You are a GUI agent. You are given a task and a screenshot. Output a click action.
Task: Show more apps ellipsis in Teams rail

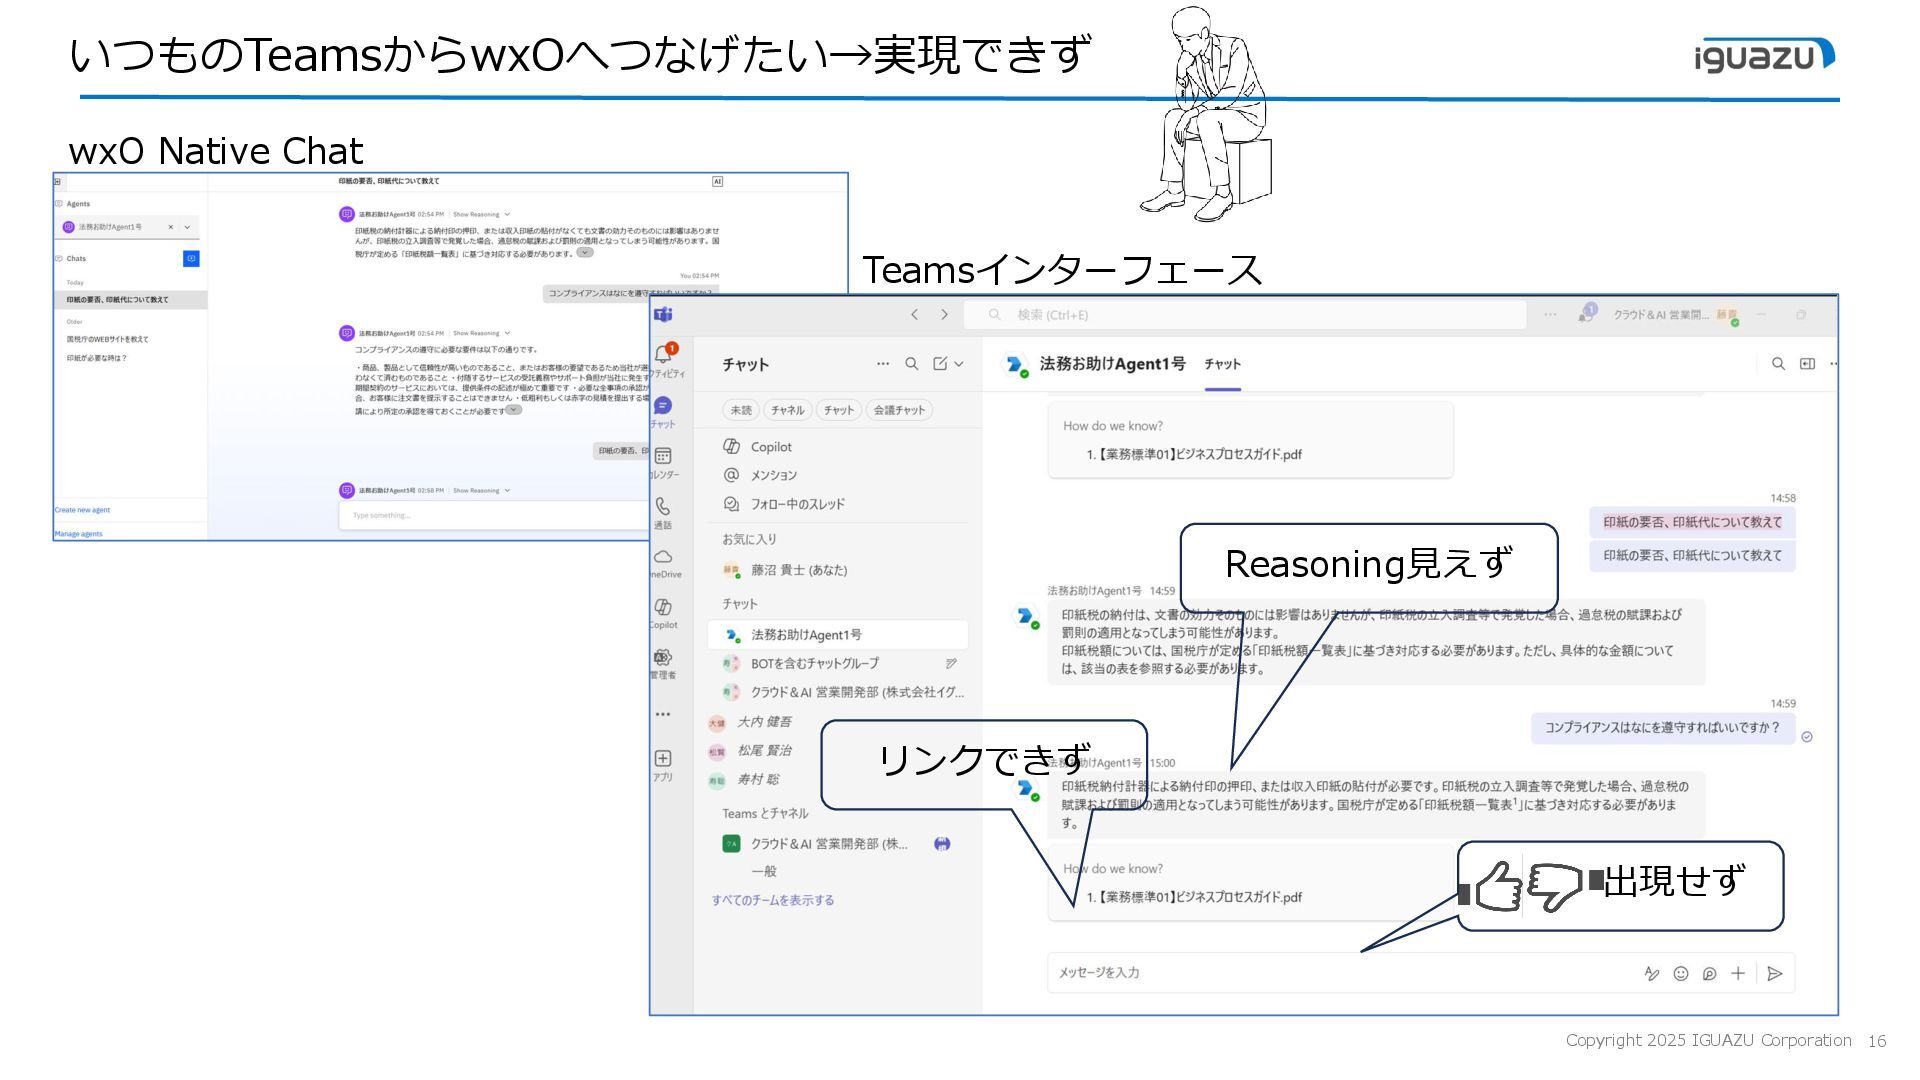click(663, 714)
